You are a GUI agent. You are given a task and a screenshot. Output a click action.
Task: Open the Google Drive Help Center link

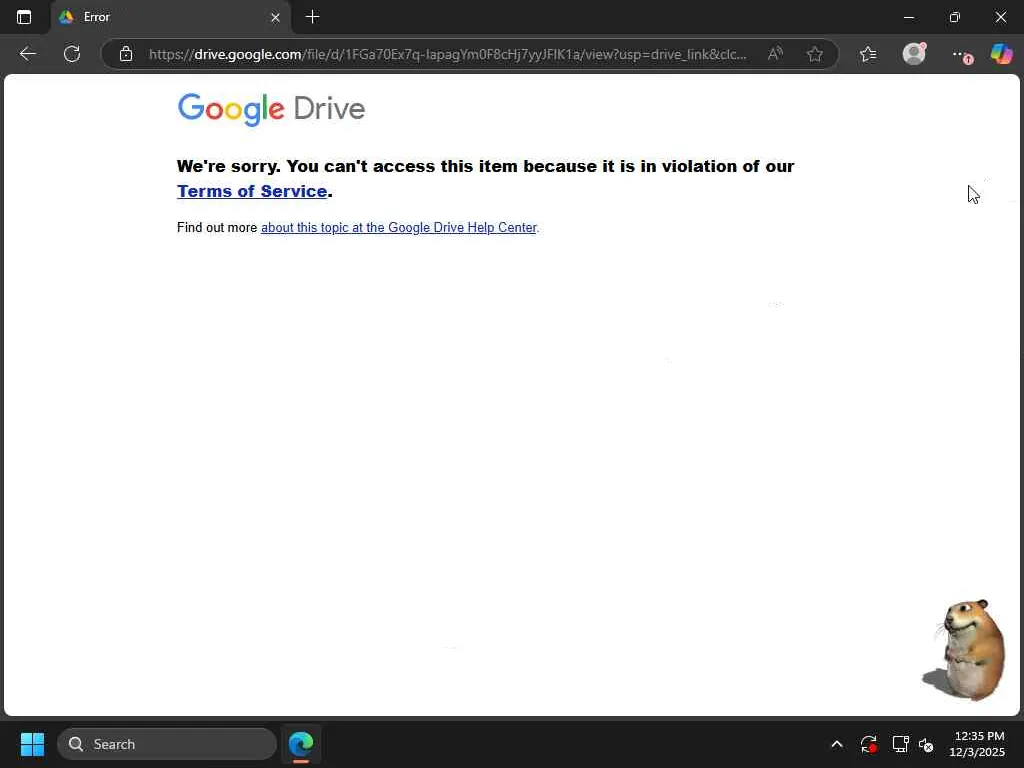pyautogui.click(x=398, y=227)
